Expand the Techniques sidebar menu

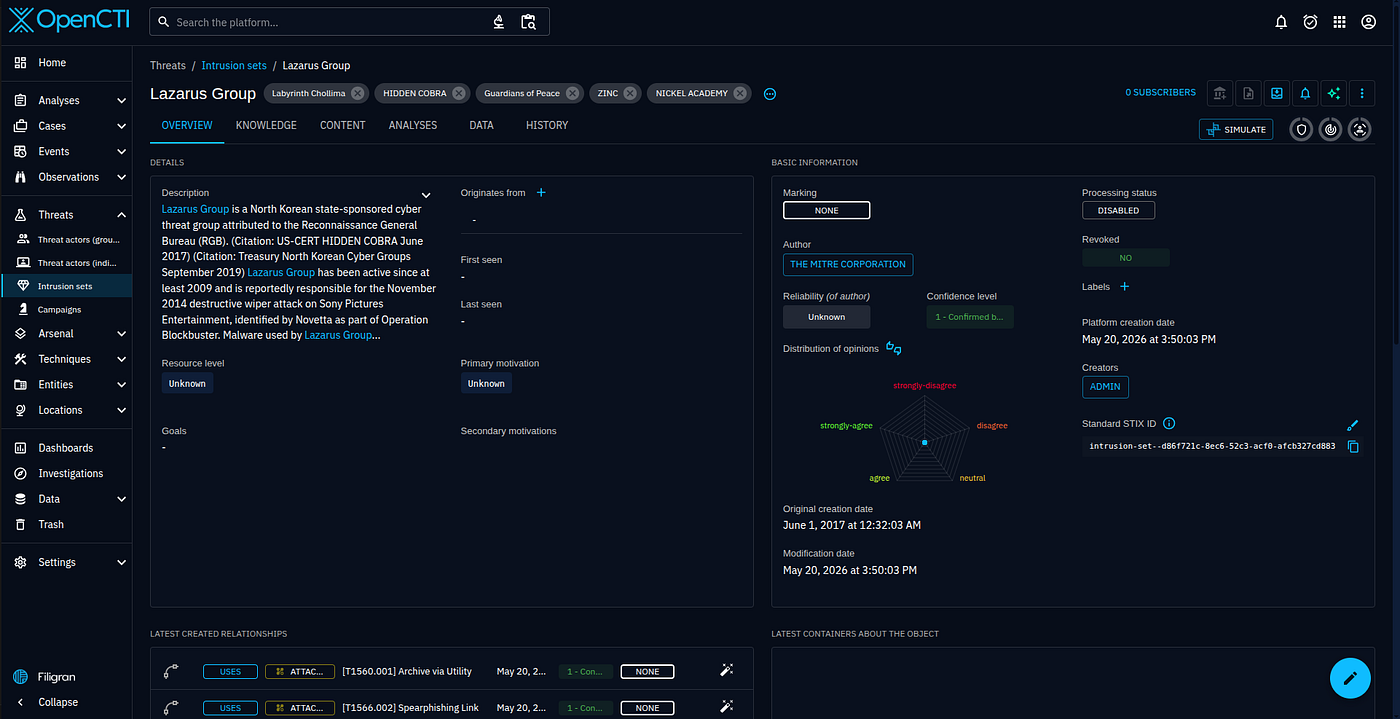(121, 359)
